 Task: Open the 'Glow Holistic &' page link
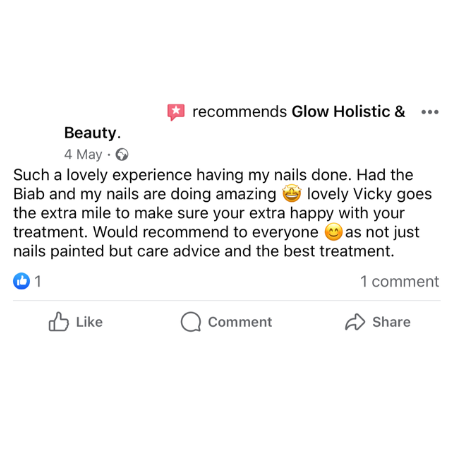click(x=348, y=112)
